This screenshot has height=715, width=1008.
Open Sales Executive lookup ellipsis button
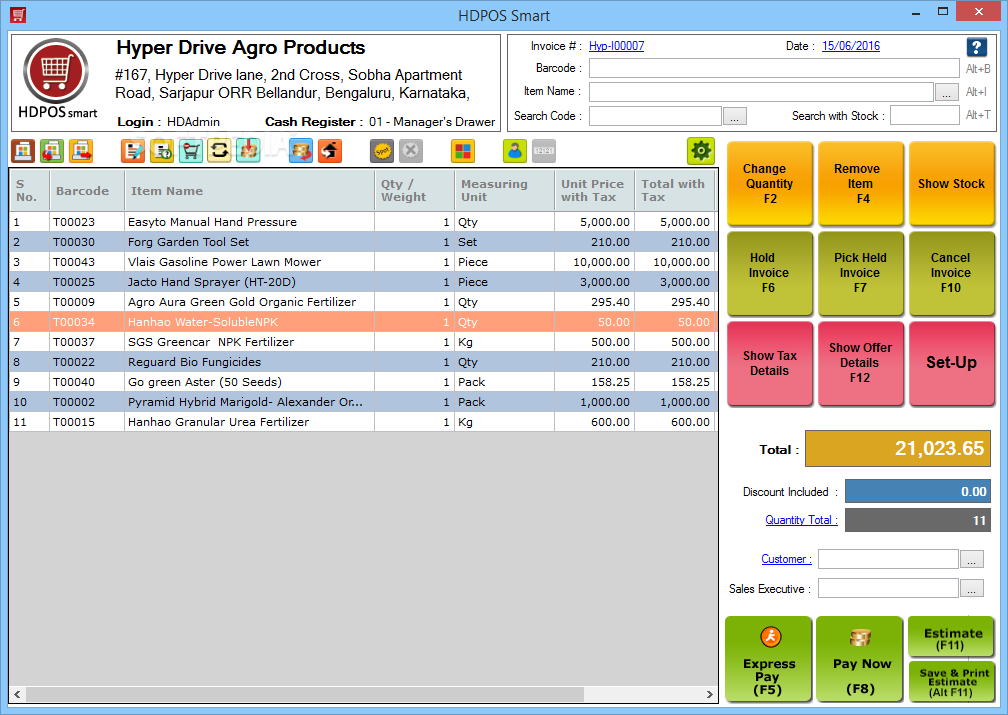click(971, 588)
